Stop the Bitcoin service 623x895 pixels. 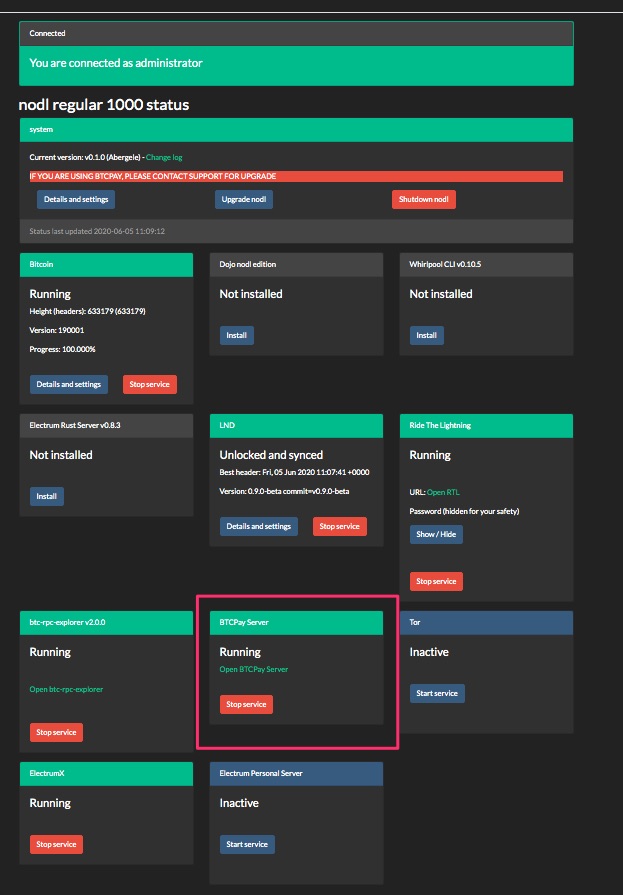150,384
